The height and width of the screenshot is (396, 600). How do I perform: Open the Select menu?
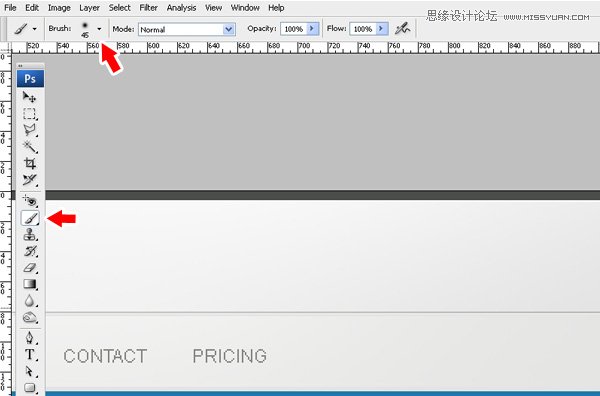click(x=119, y=8)
